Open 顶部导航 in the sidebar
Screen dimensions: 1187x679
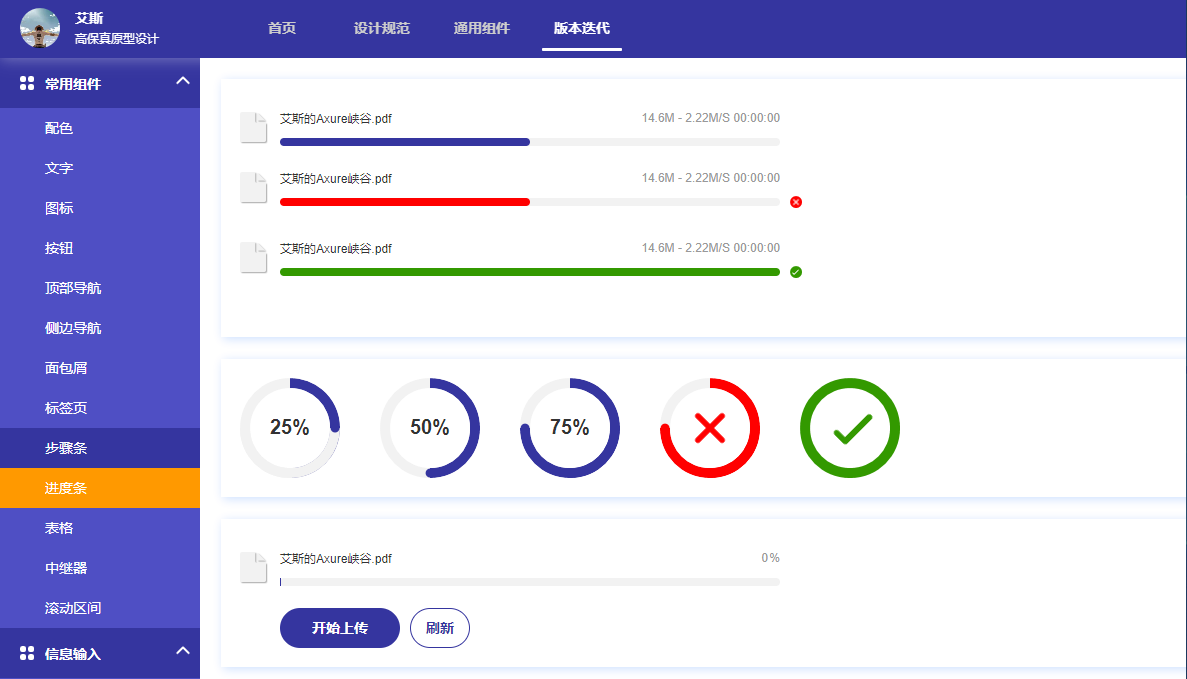pyautogui.click(x=100, y=288)
